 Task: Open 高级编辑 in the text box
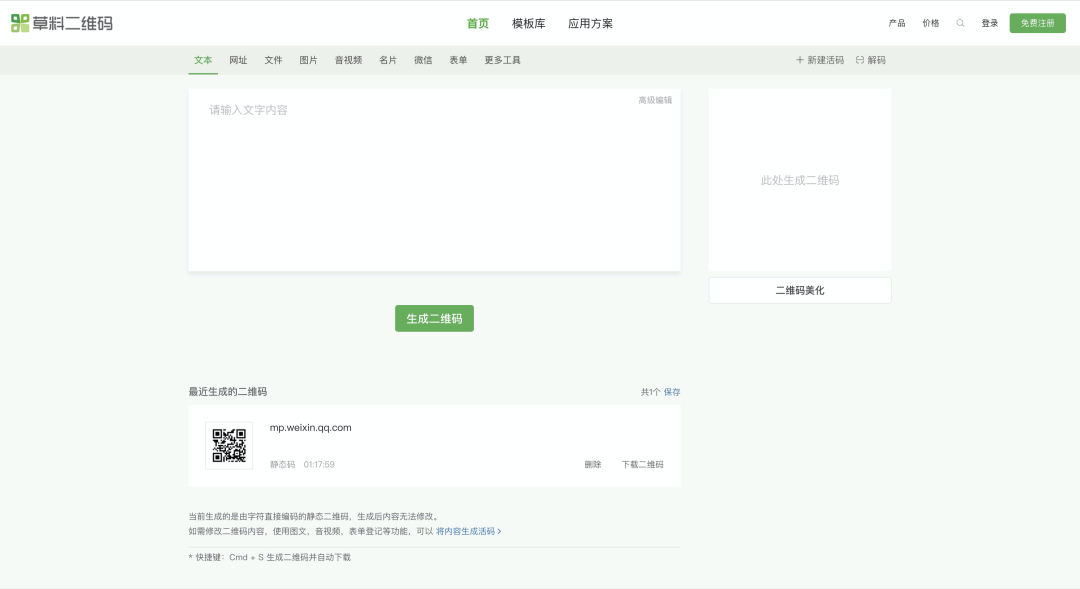tap(655, 100)
